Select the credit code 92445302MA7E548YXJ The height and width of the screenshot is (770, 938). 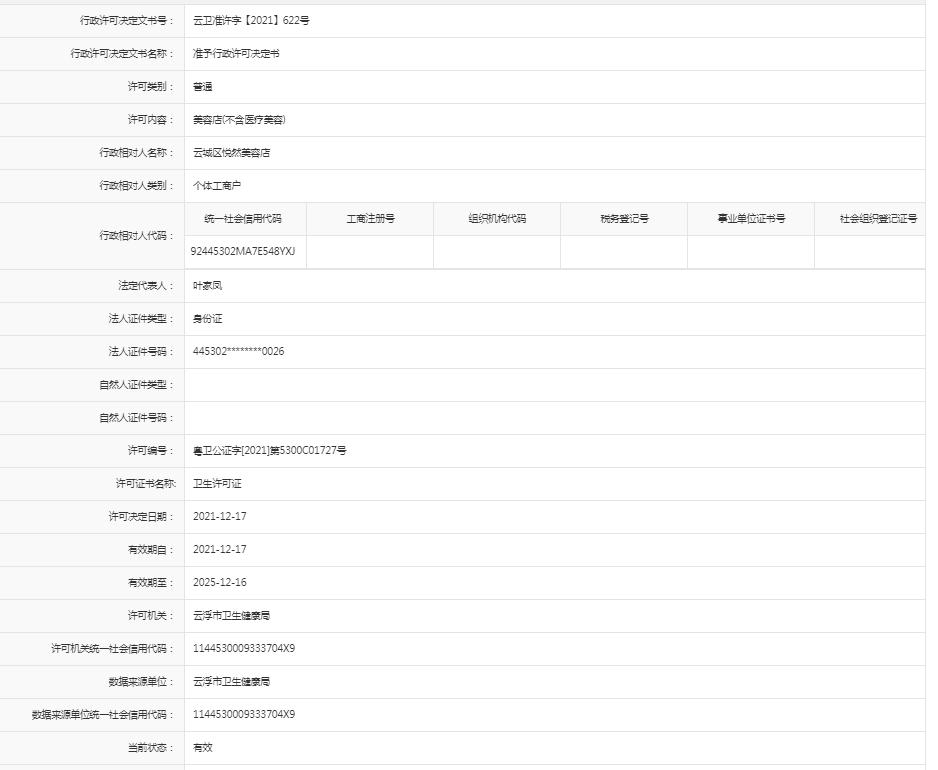point(243,251)
